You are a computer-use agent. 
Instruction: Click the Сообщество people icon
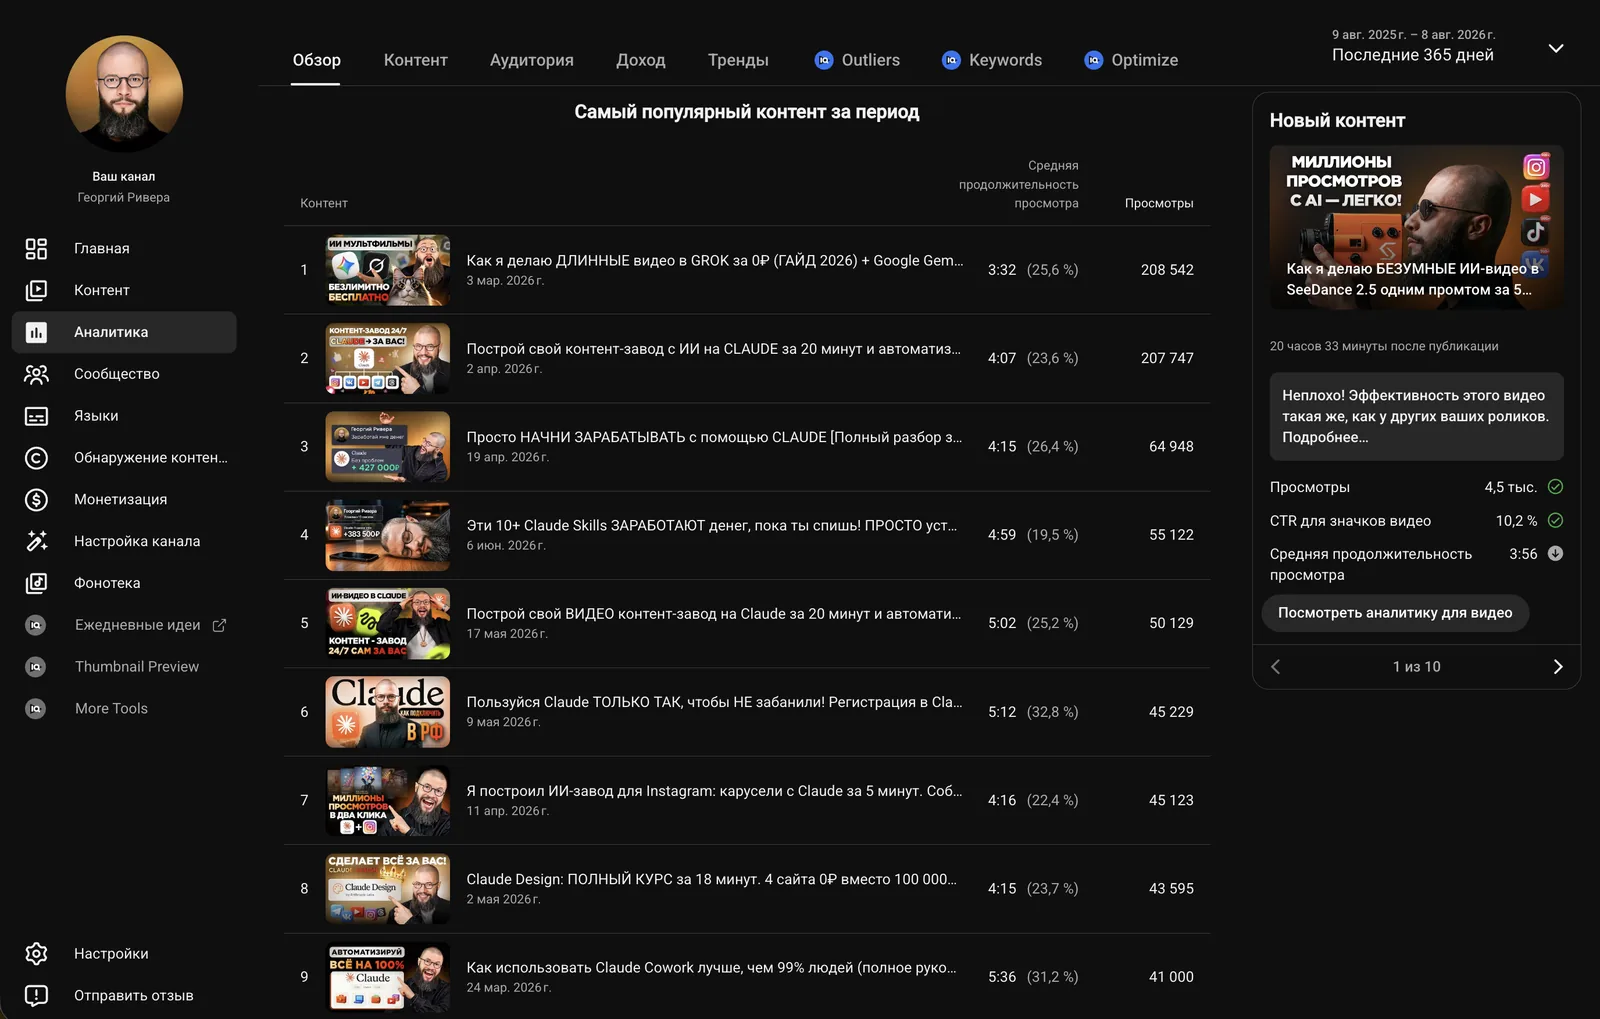(x=36, y=374)
